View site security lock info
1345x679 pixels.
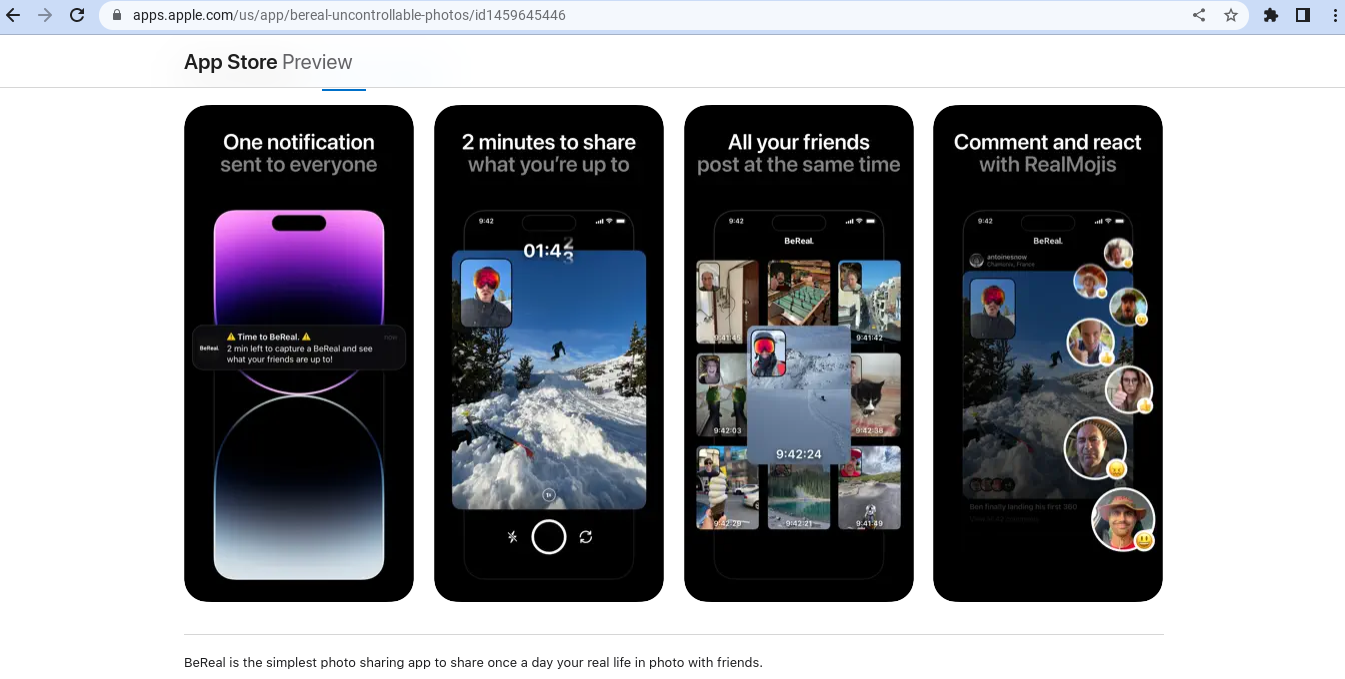point(118,15)
